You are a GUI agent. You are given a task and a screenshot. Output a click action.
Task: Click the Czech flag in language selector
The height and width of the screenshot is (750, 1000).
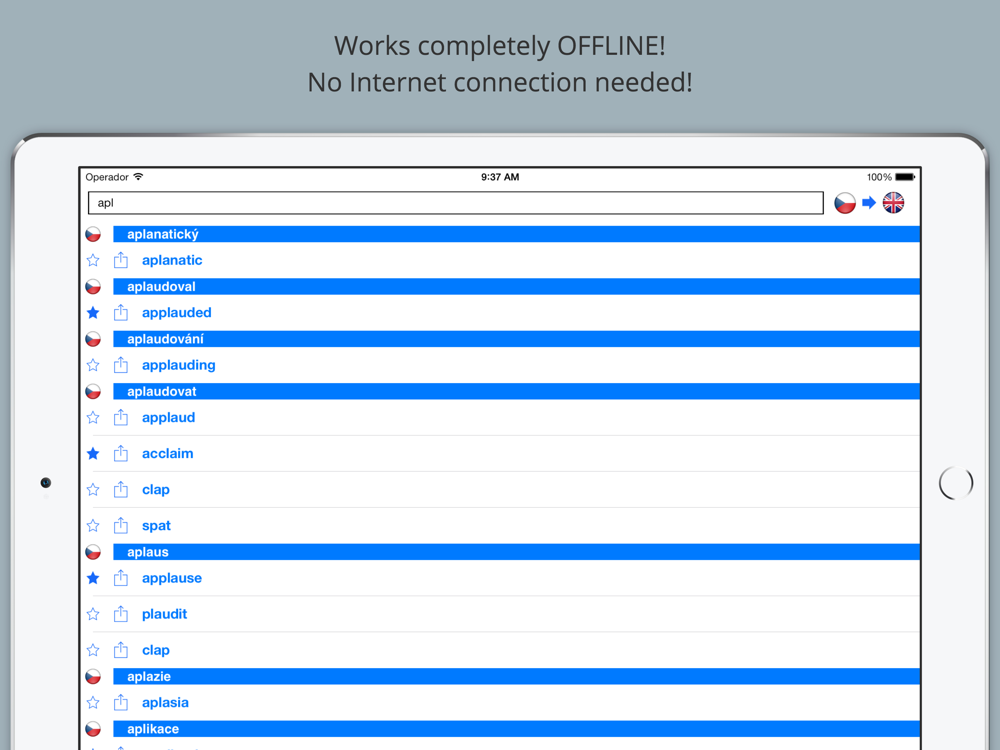845,203
